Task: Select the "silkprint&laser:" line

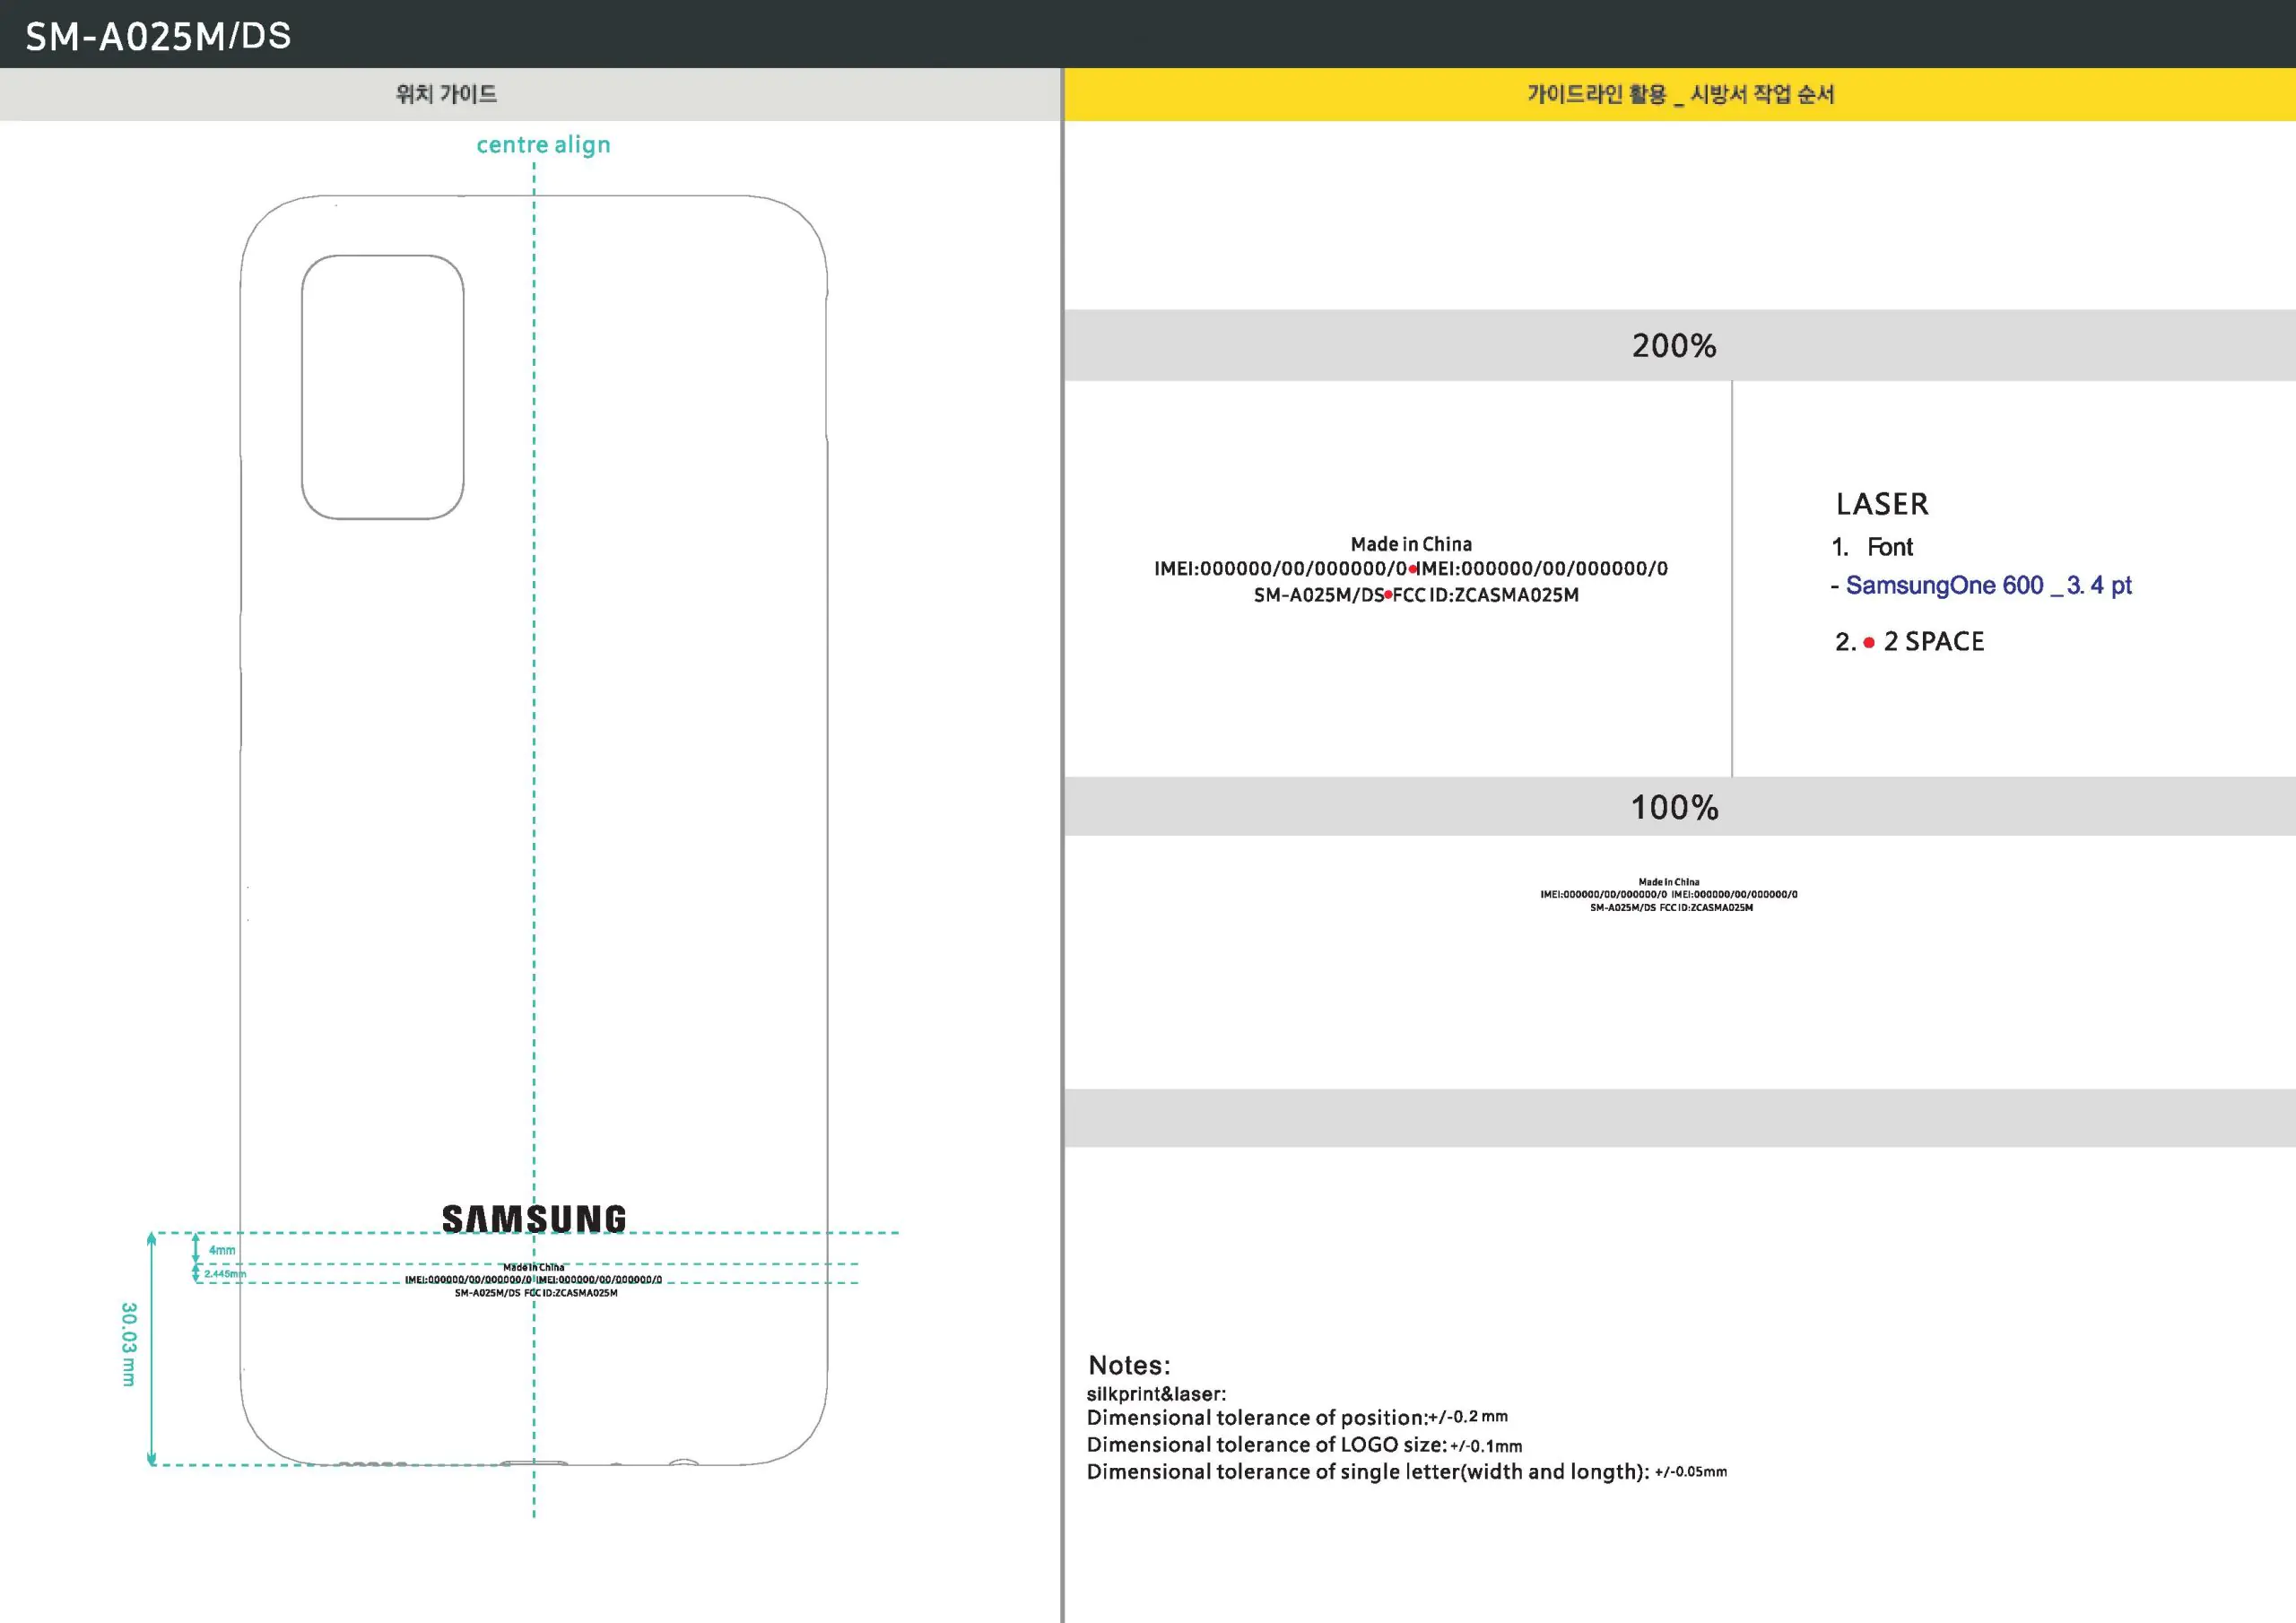Action: [1156, 1394]
